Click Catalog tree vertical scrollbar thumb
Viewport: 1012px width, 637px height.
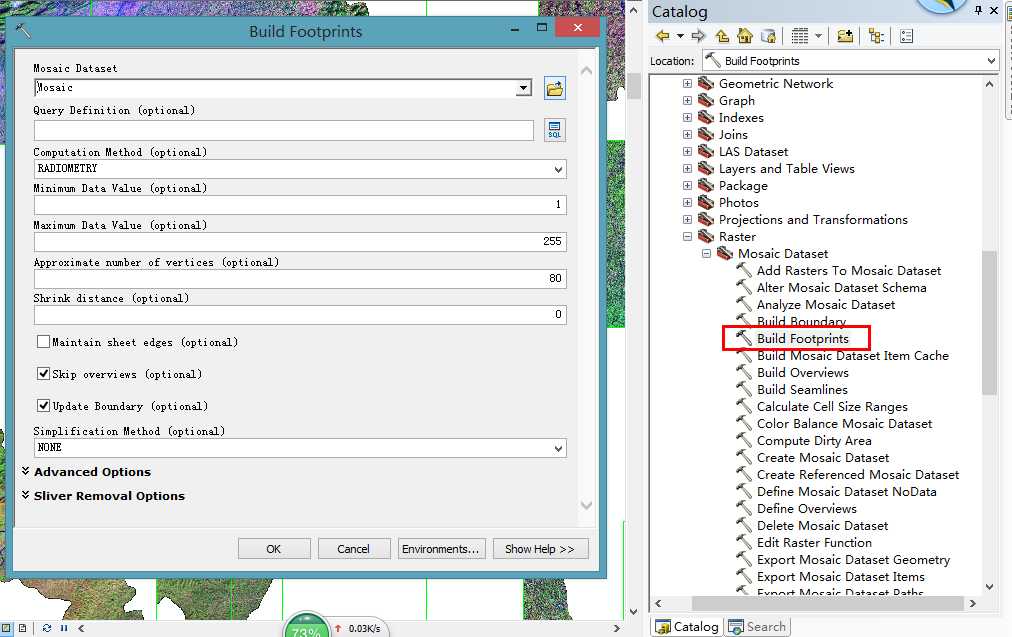(x=989, y=322)
